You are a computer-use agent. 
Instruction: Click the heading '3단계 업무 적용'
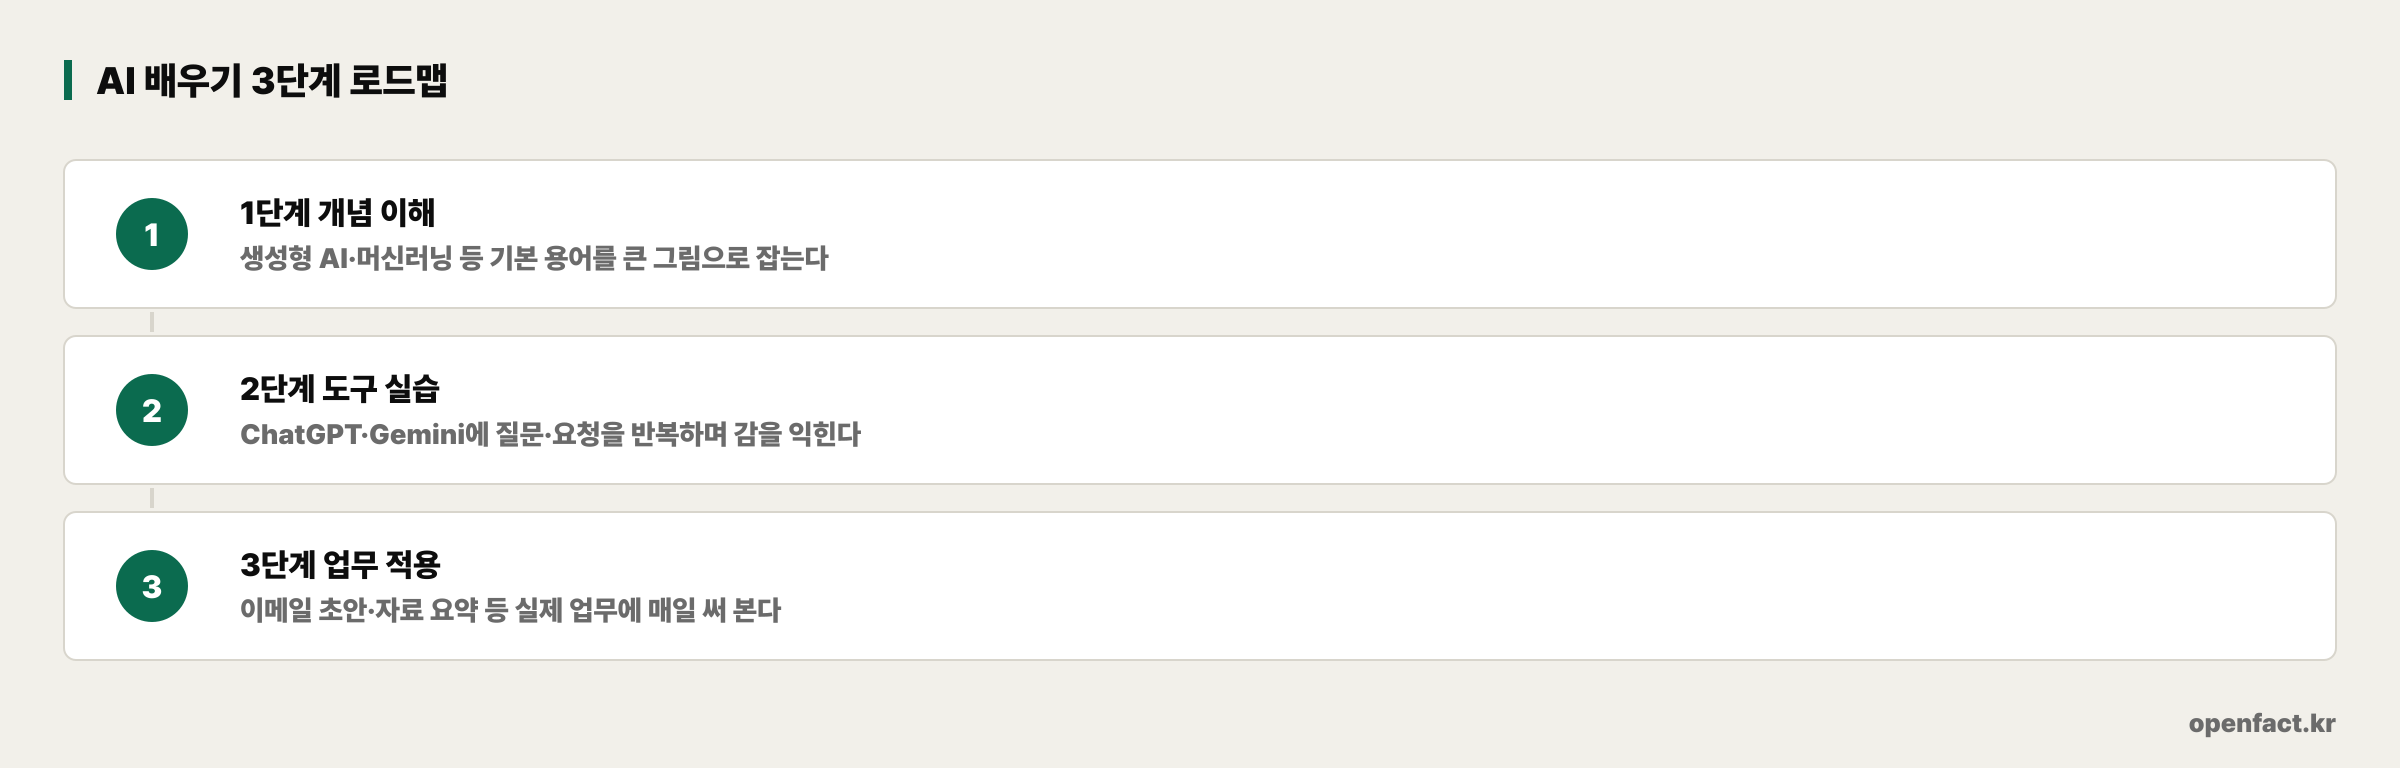pos(340,564)
